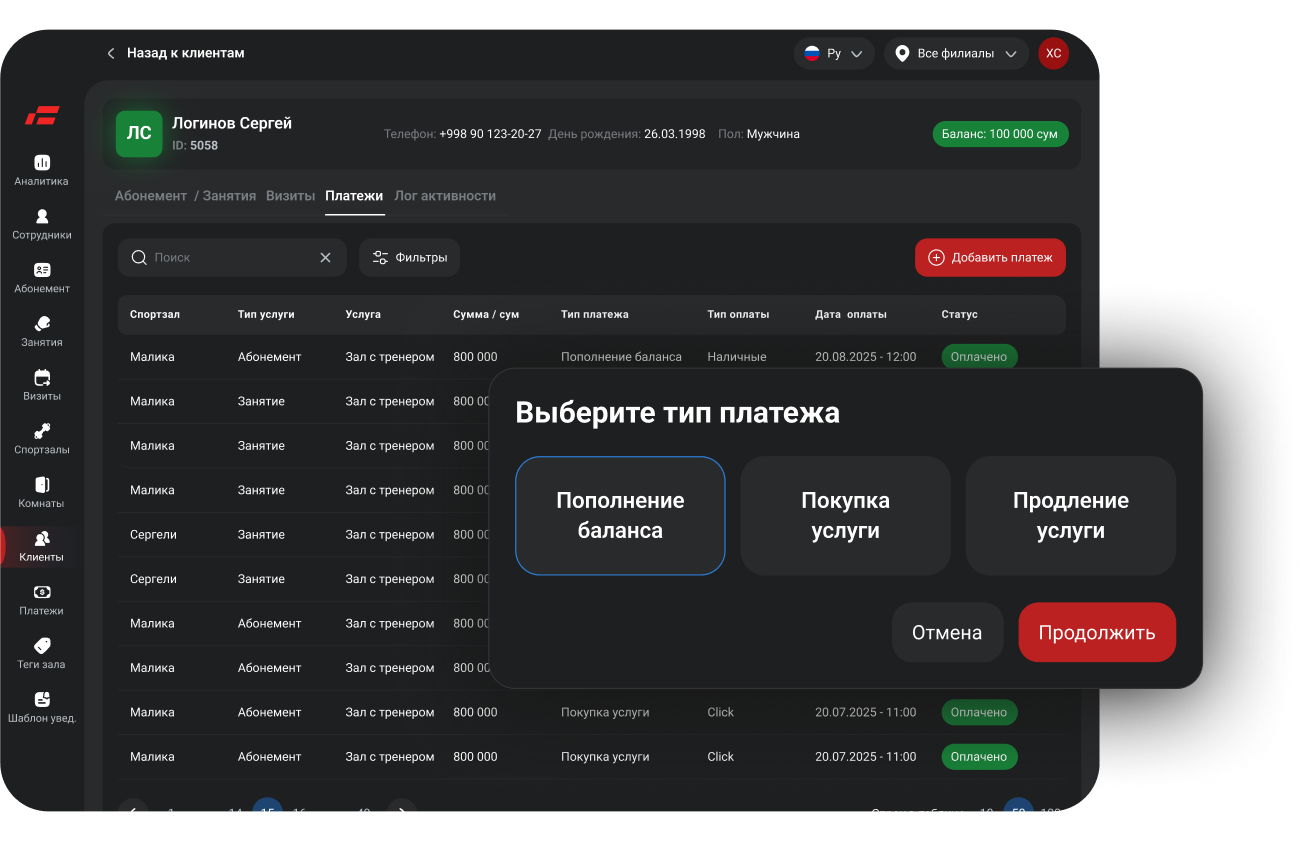Click the Отмена button
This screenshot has width=1304, height=842.
point(947,633)
